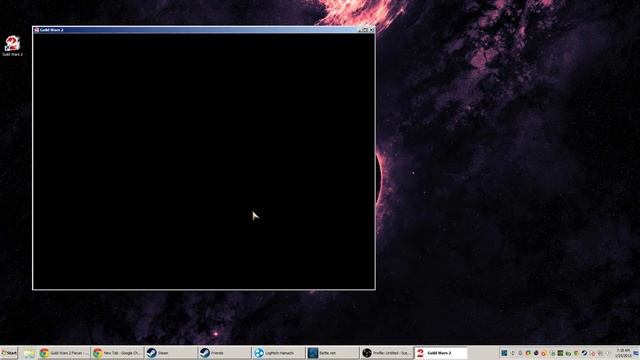Click the Windows Start button
The width and height of the screenshot is (640, 360).
tap(9, 353)
